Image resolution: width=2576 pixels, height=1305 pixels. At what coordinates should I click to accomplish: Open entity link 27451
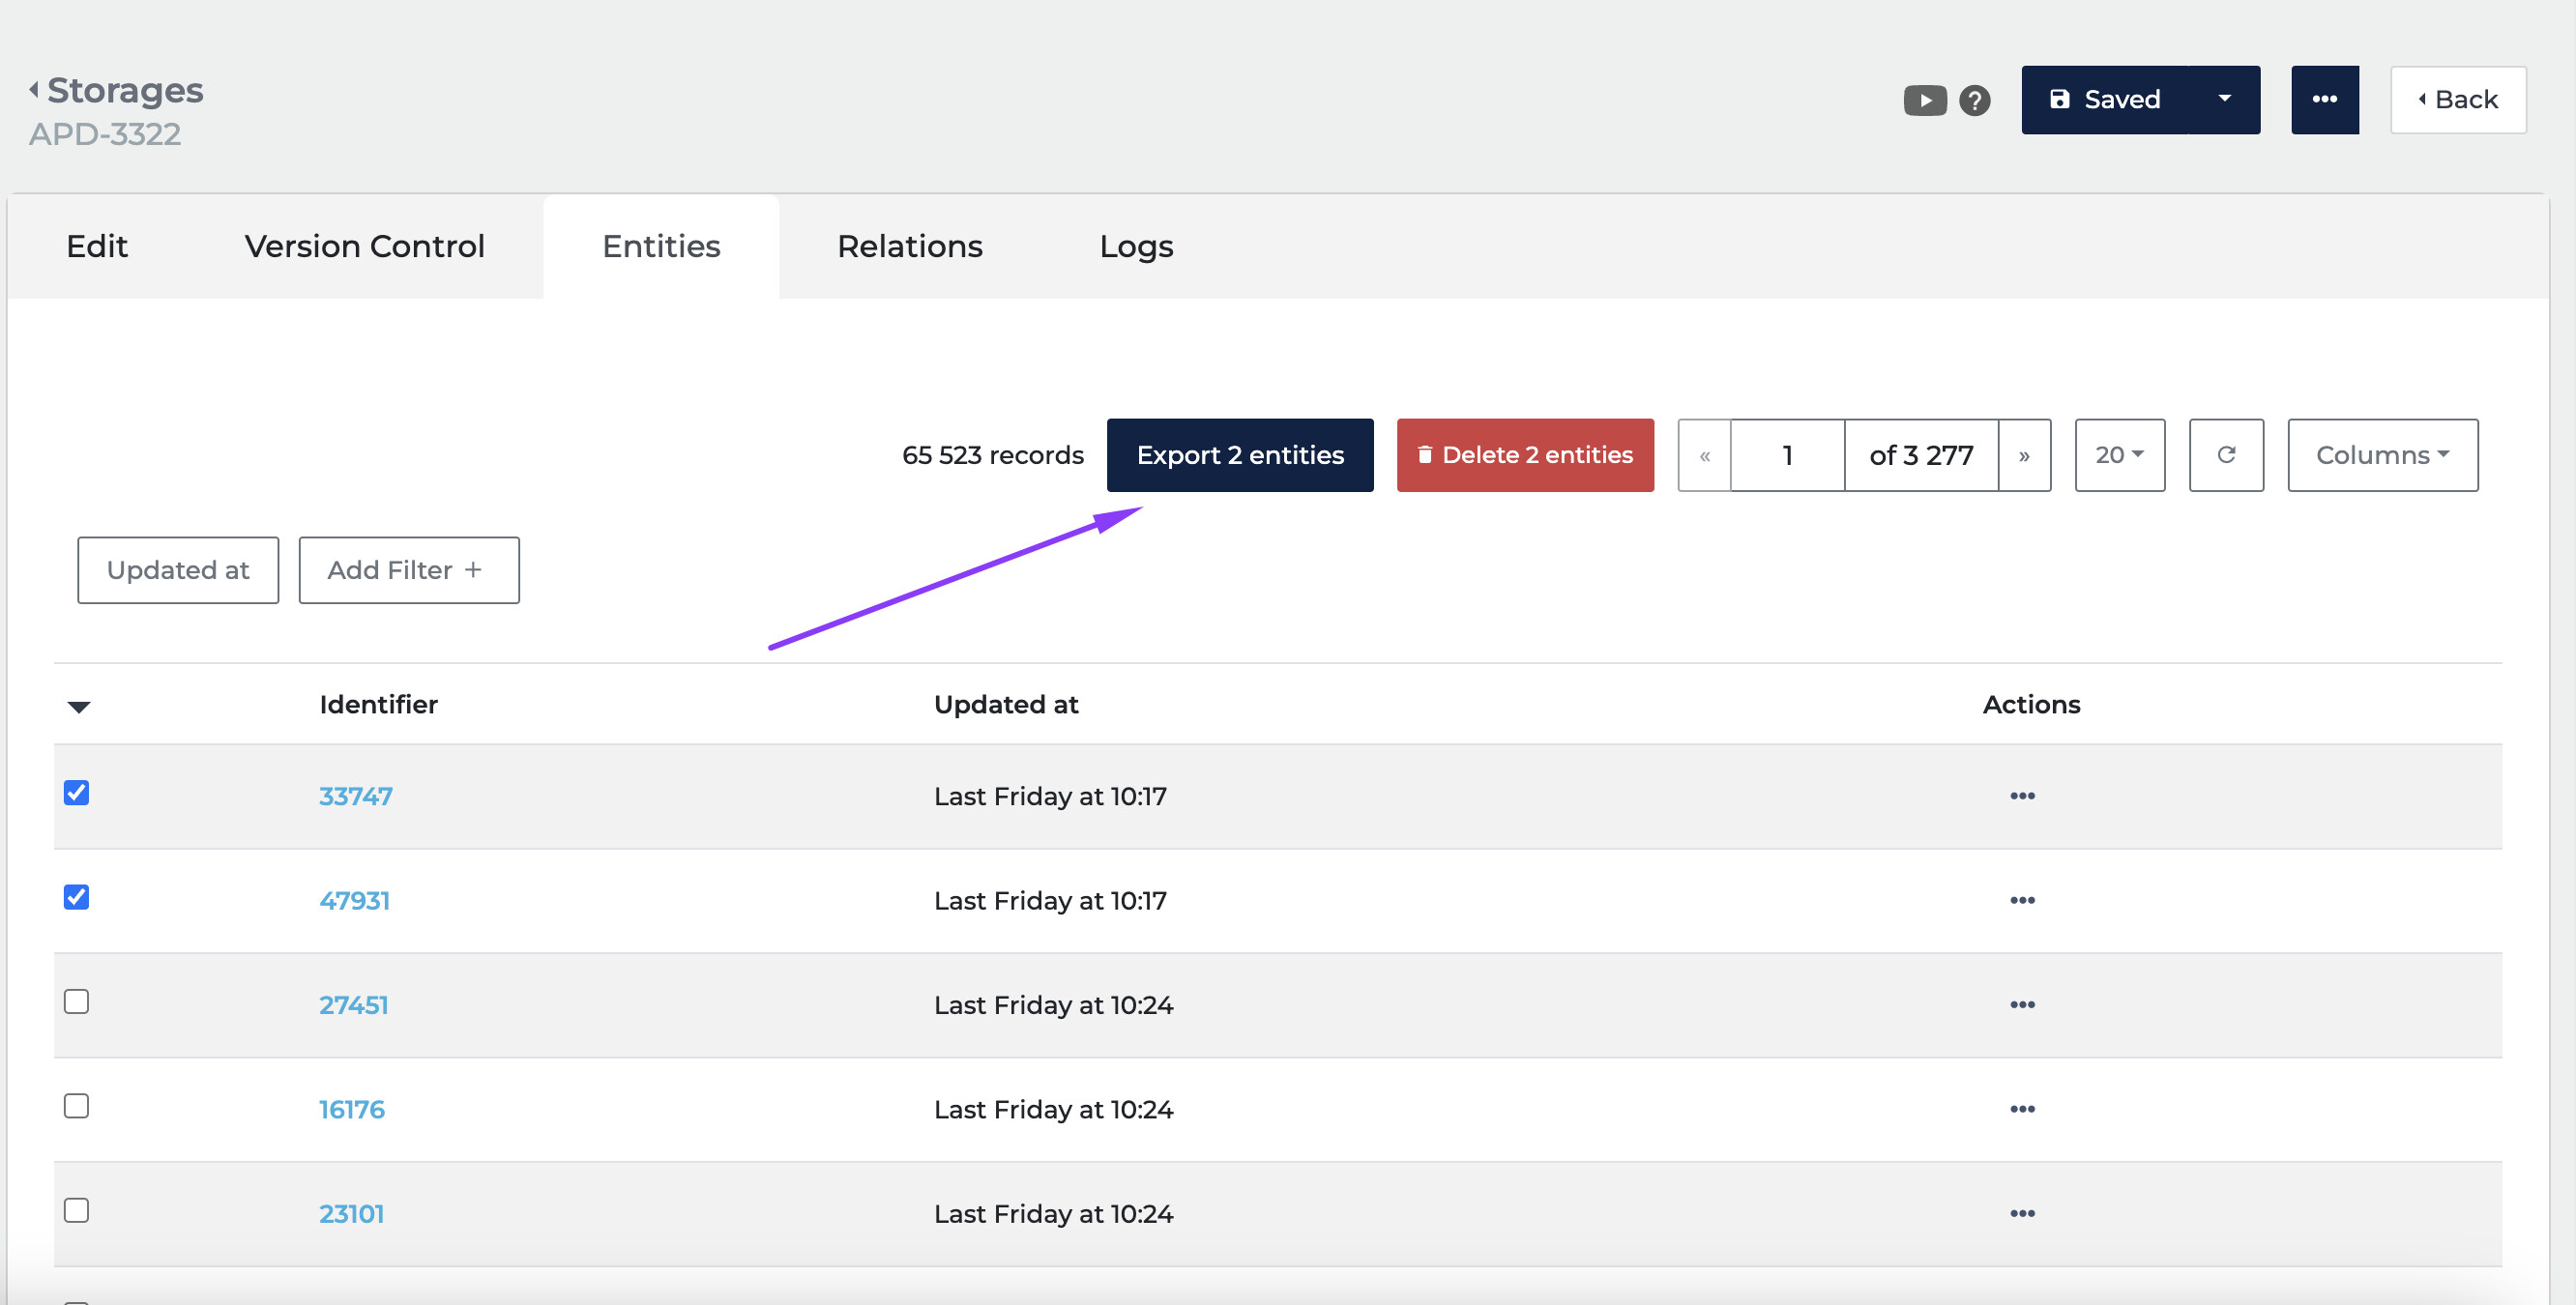coord(354,1005)
